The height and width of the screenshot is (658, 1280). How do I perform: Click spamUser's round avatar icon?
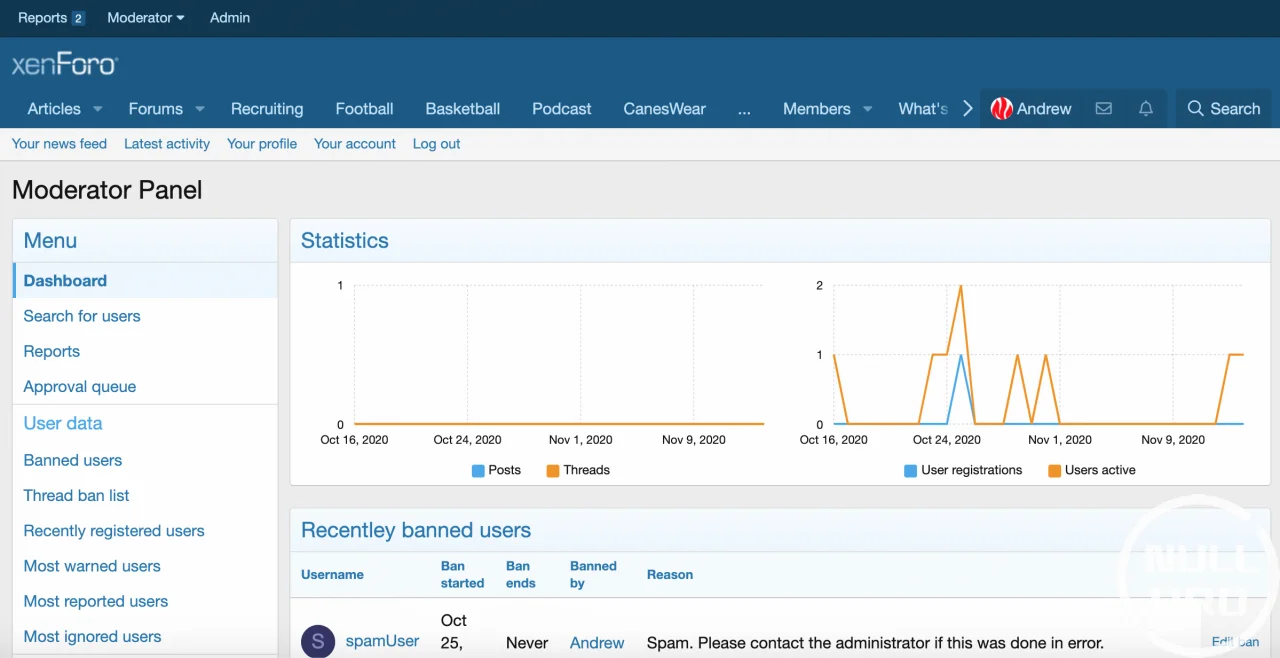point(318,641)
